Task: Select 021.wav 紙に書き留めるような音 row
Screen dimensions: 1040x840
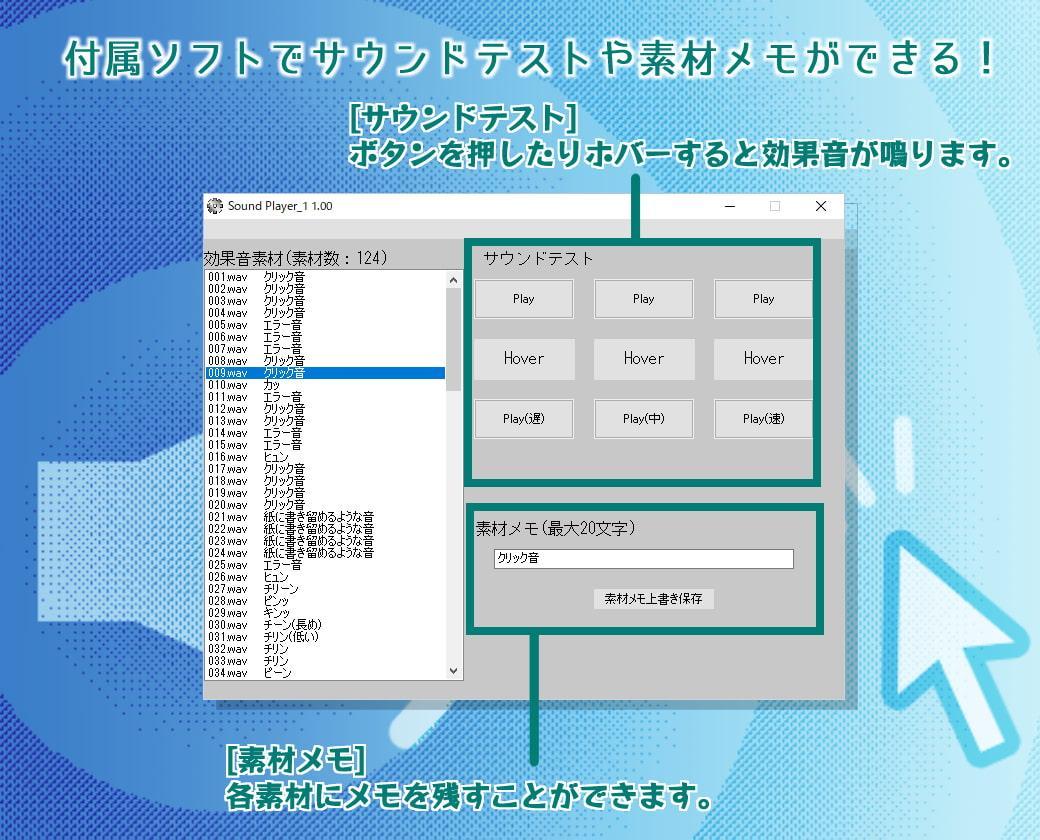Action: pos(325,516)
